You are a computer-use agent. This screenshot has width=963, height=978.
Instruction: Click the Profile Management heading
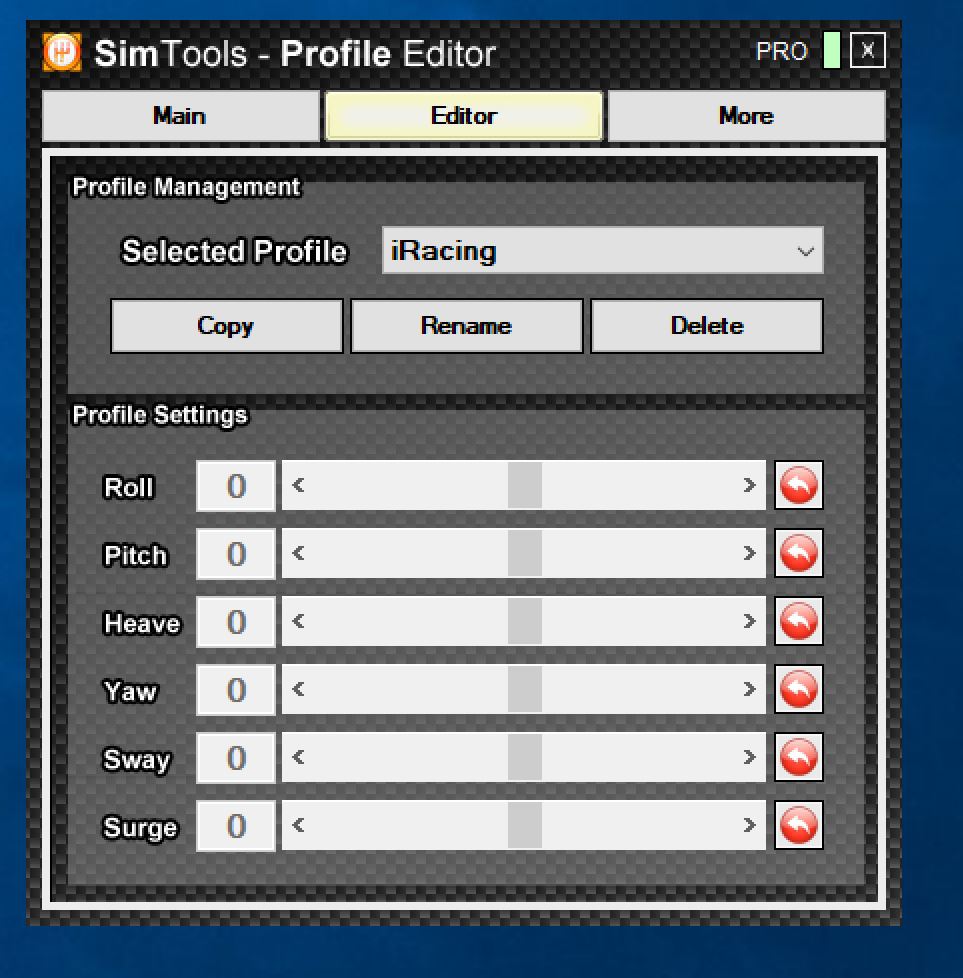click(x=186, y=187)
